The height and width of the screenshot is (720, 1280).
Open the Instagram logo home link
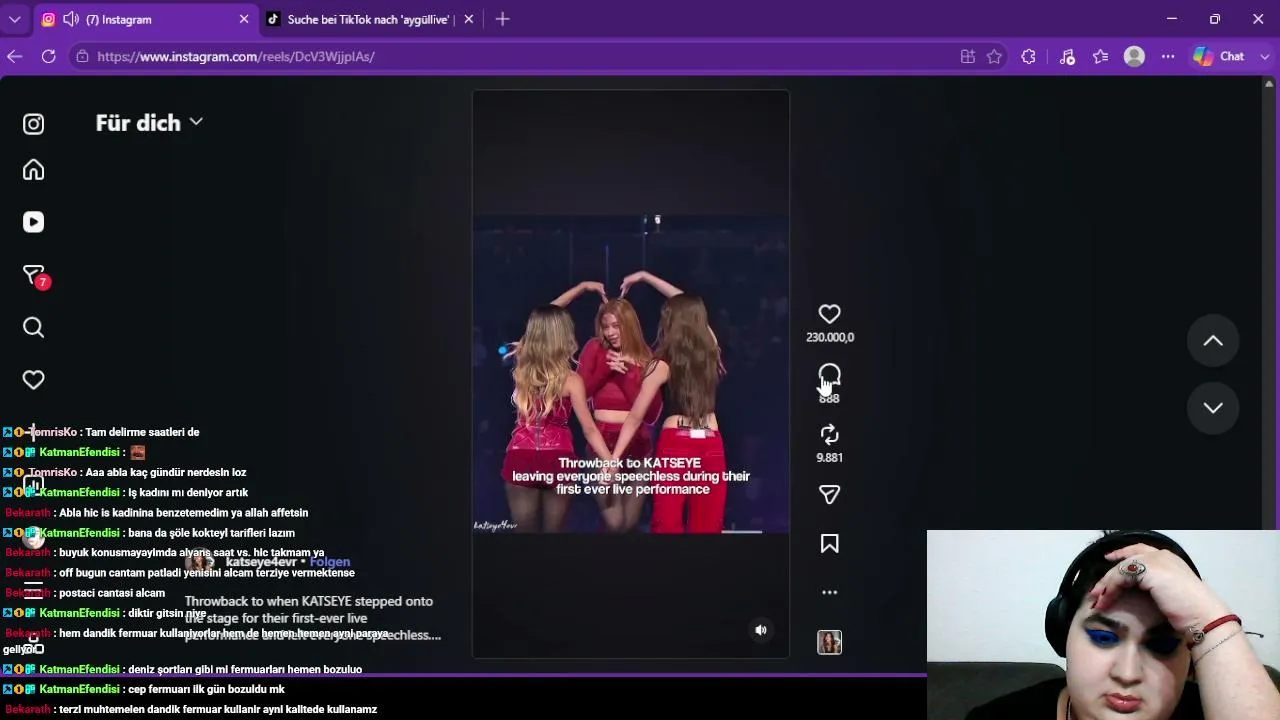click(33, 124)
